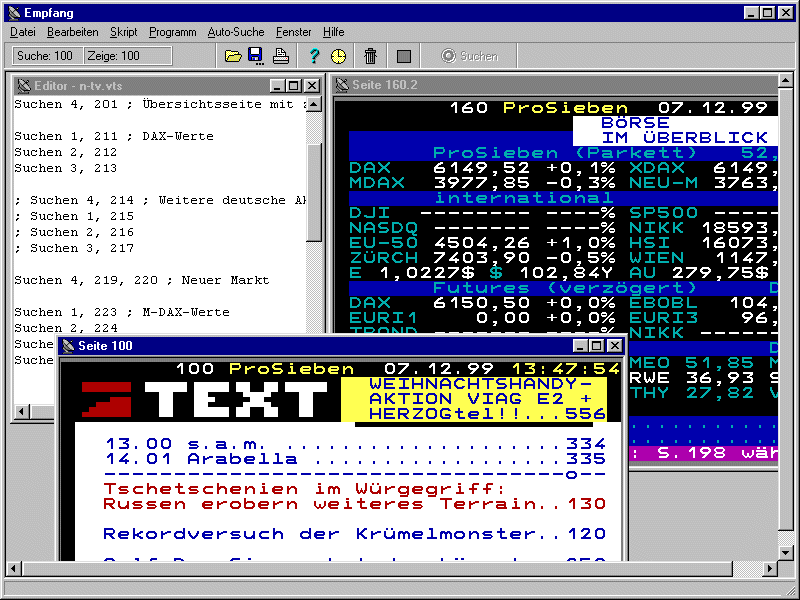This screenshot has height=600, width=800.
Task: Click teletext entry 's.a.m. 334'
Action: (x=355, y=444)
